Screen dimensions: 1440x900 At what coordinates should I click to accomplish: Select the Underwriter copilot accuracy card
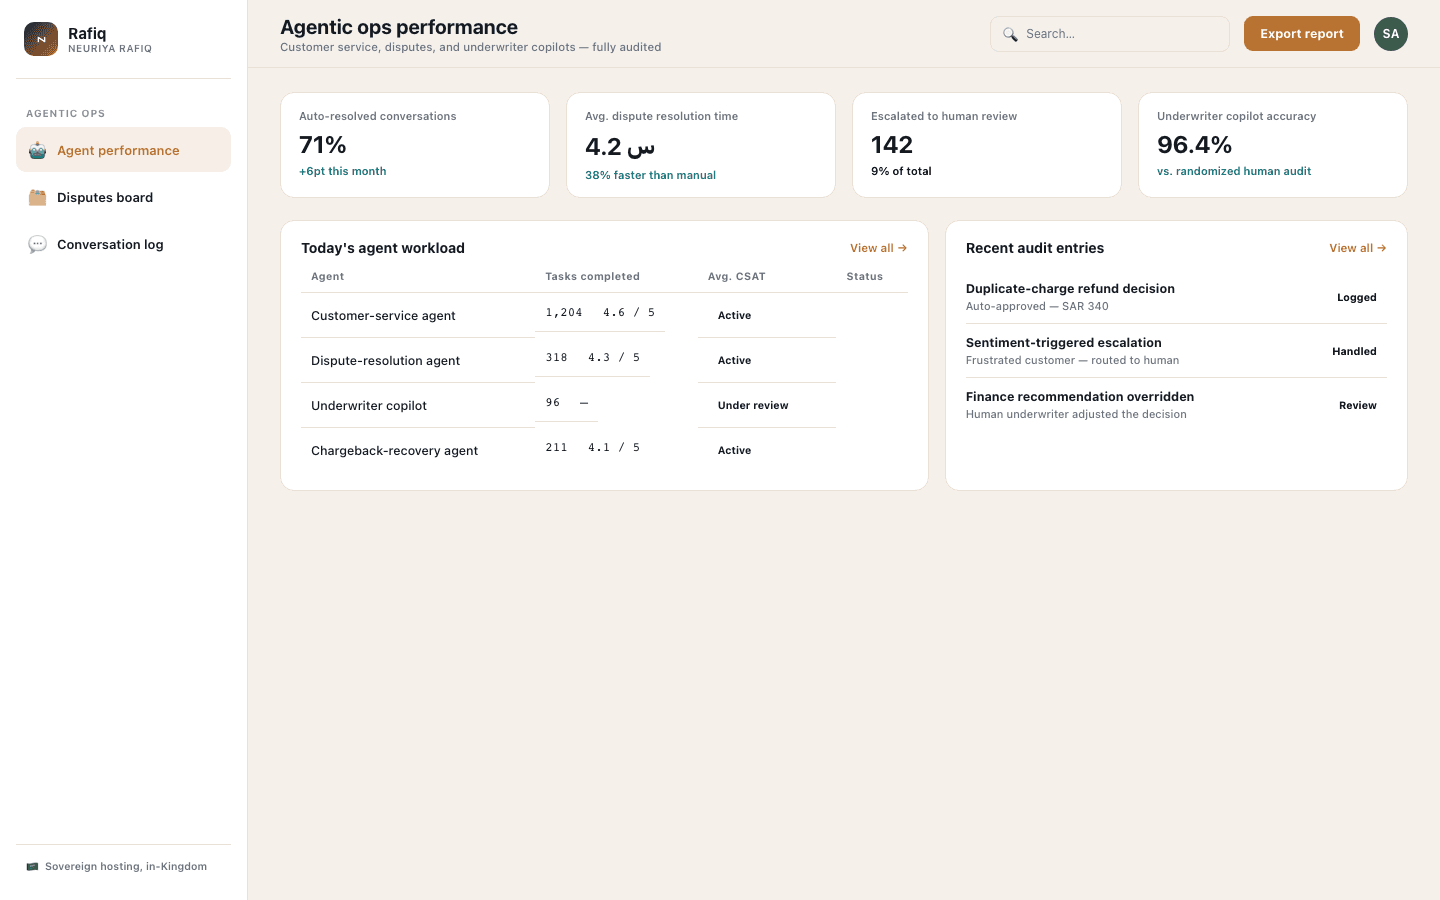1273,145
